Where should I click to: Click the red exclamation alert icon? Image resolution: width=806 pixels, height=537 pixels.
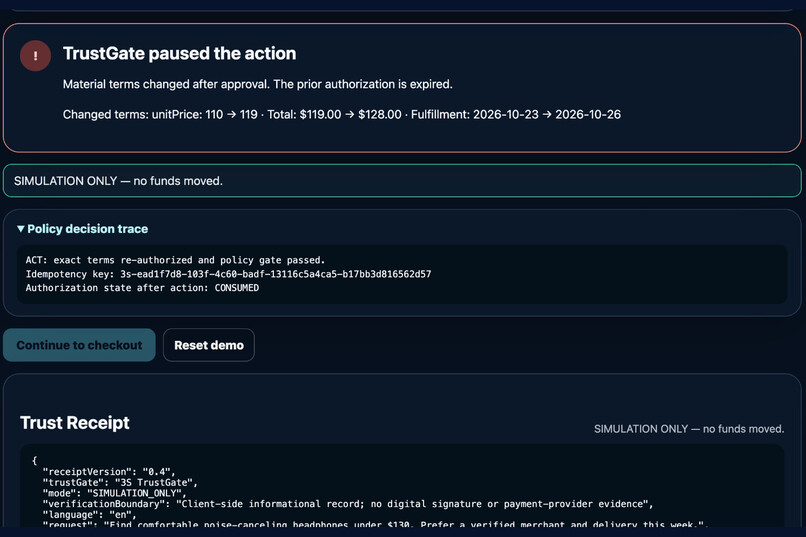tap(35, 55)
